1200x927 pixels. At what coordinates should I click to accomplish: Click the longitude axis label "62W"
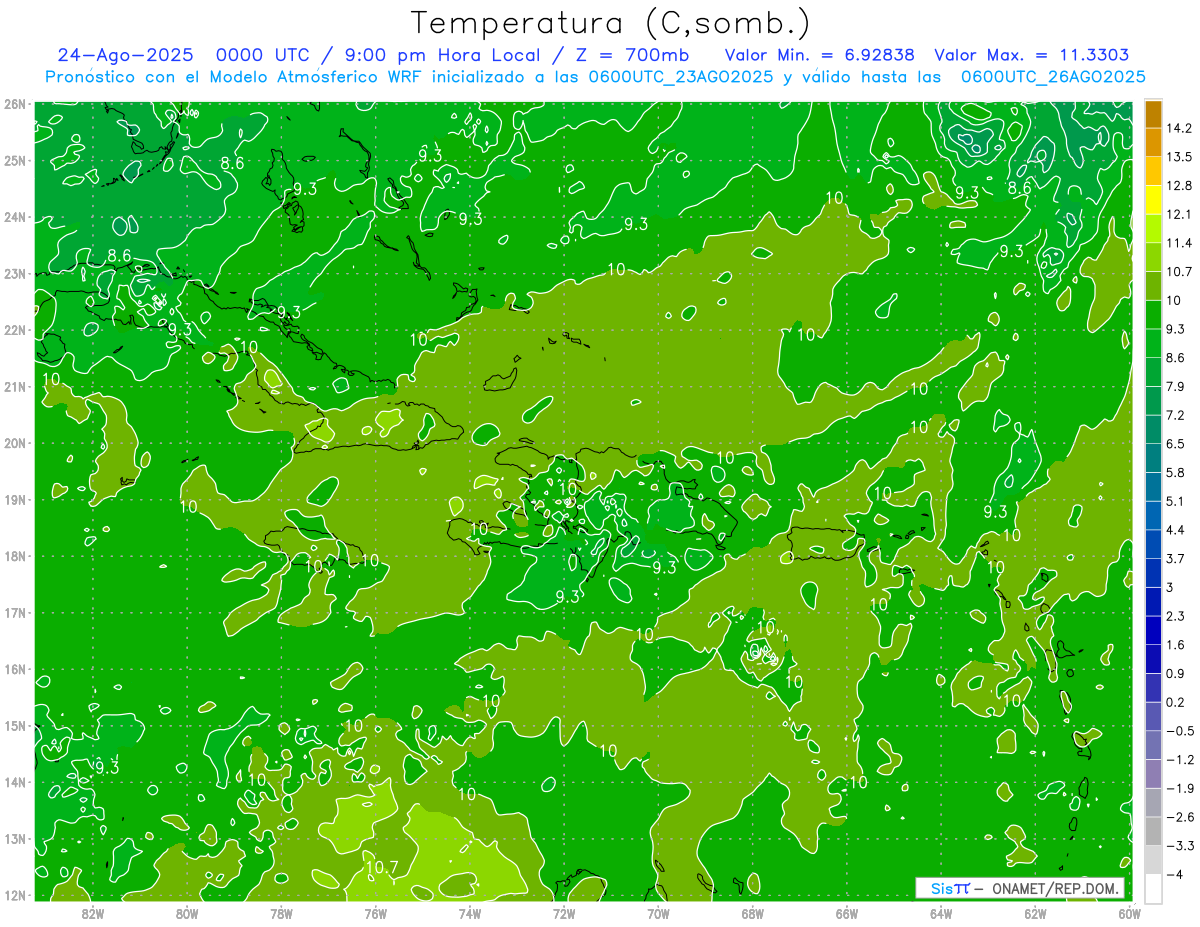point(1035,913)
